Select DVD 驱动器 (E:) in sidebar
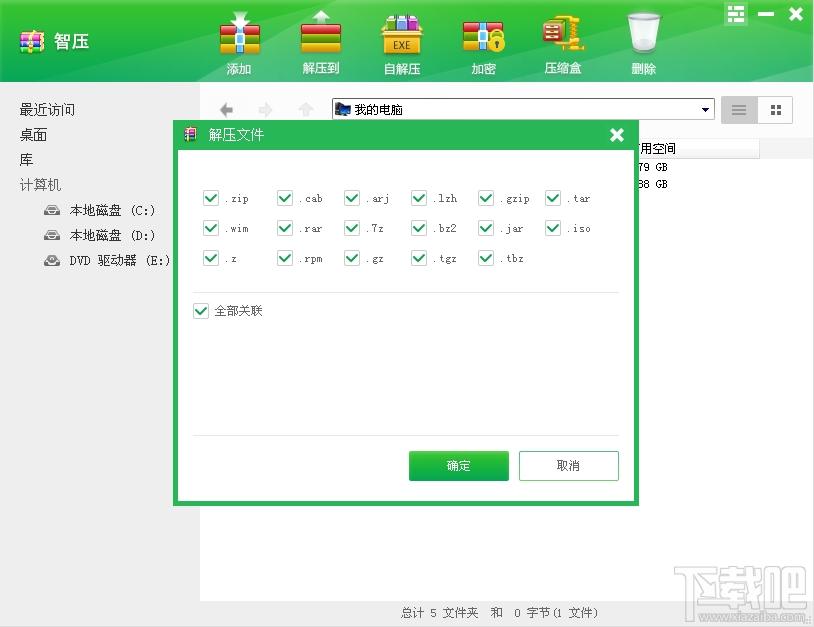 click(106, 260)
